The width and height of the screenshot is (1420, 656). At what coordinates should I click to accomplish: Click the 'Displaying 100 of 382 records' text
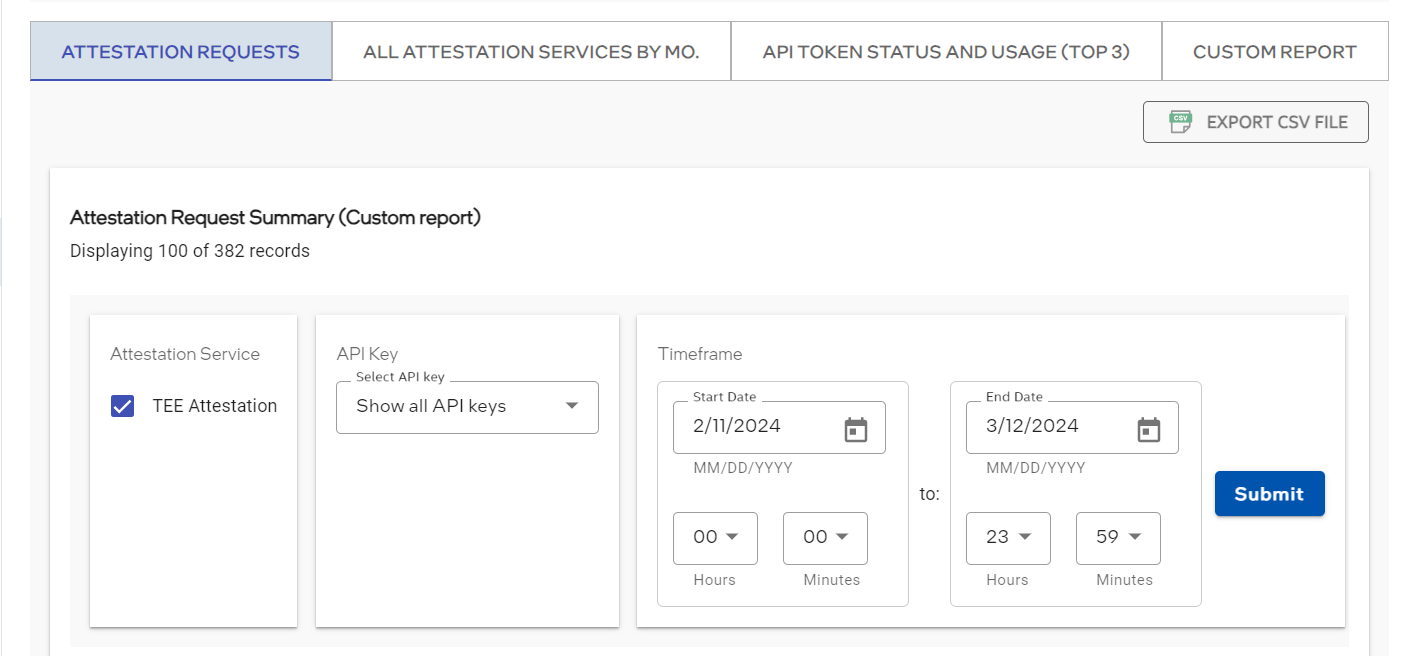pos(190,251)
